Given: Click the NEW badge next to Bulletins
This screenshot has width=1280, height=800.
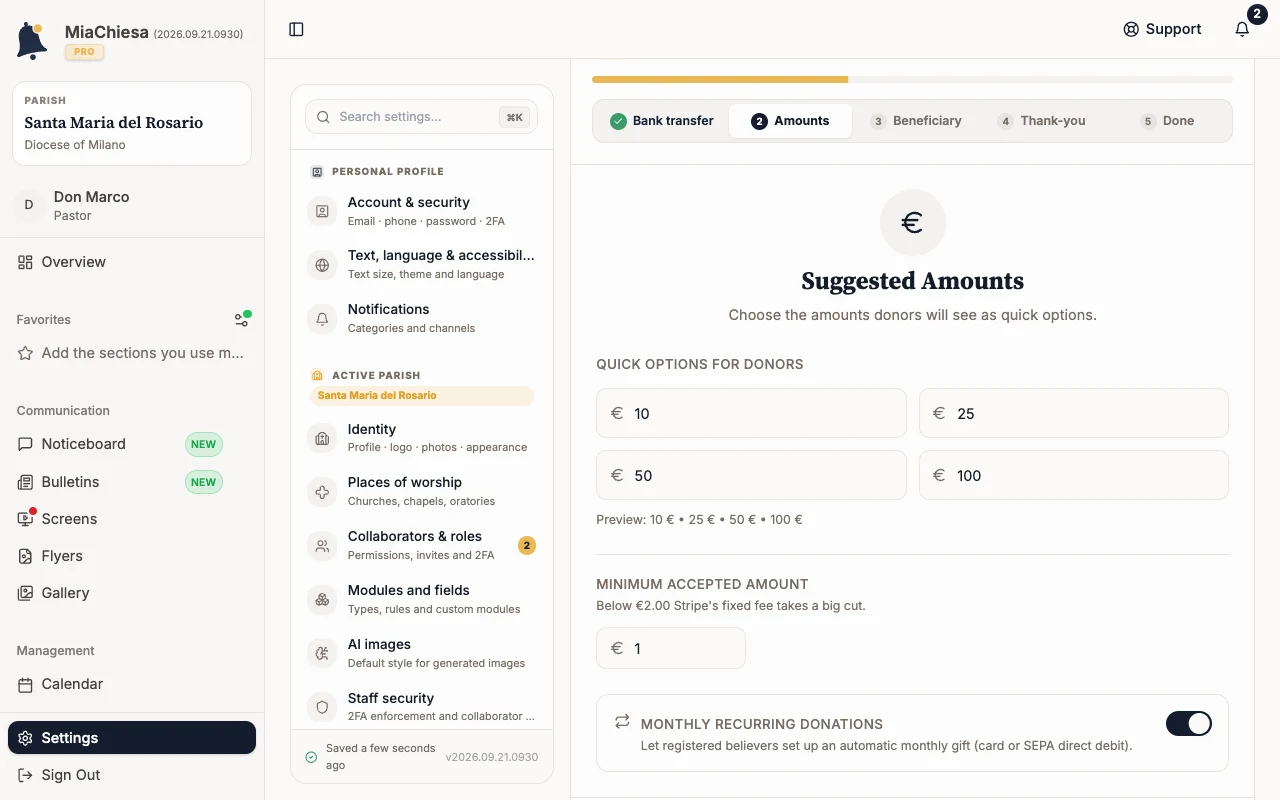Looking at the screenshot, I should (204, 482).
